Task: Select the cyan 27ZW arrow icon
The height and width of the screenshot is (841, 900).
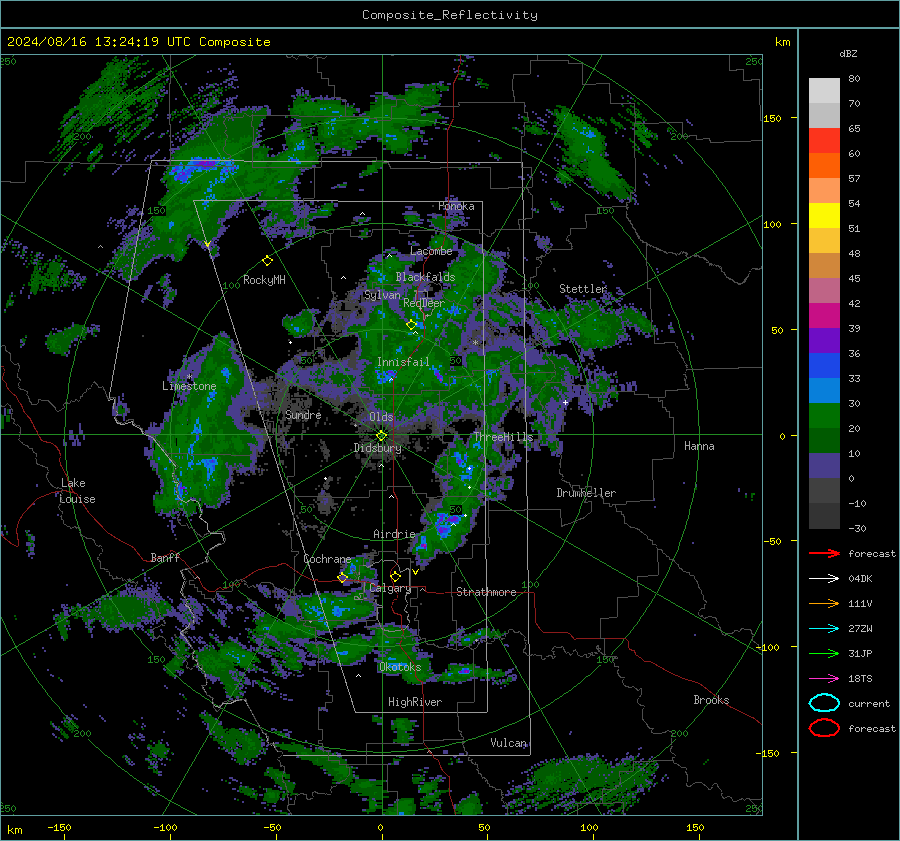Action: pyautogui.click(x=824, y=629)
